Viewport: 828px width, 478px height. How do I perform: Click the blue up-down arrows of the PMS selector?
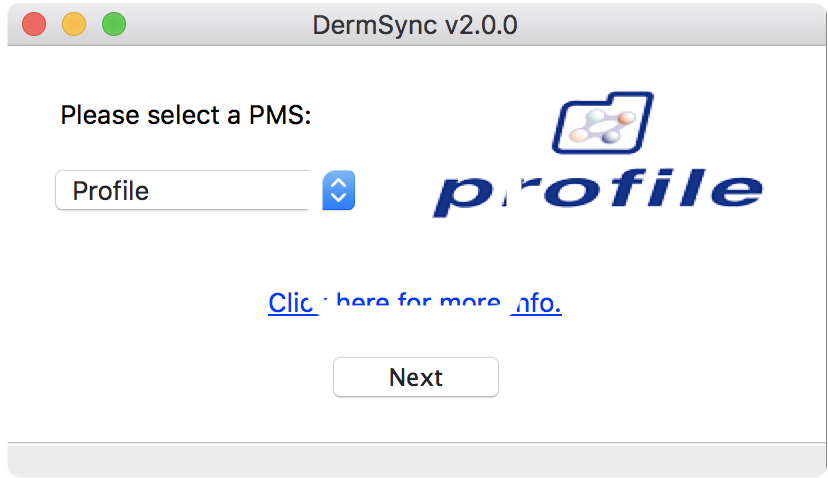coord(339,190)
